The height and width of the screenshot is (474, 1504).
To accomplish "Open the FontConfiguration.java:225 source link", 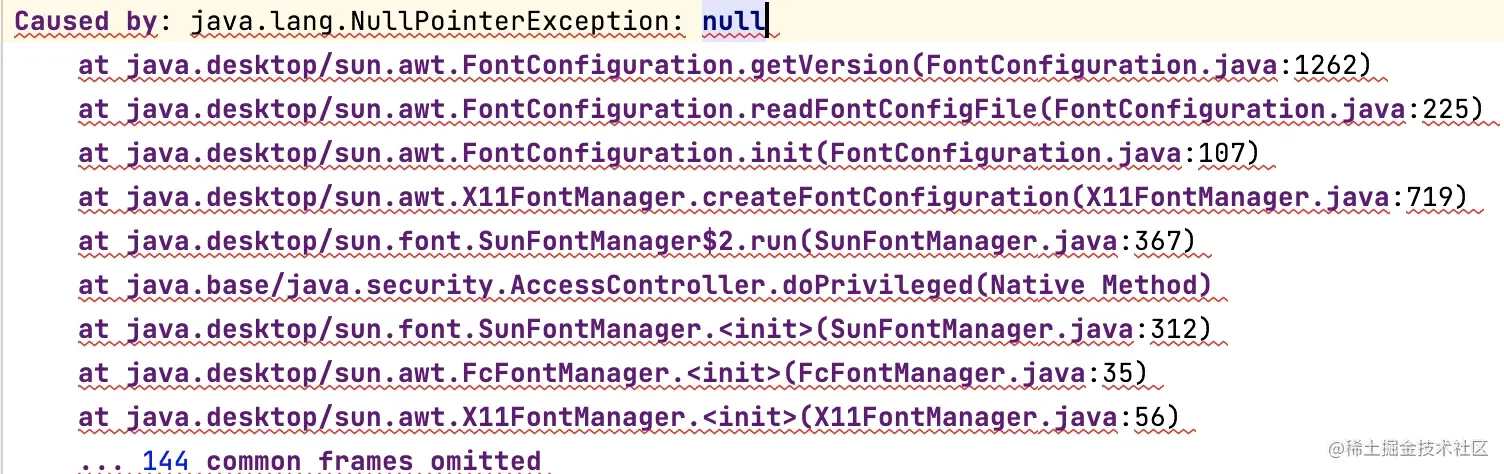I will click(x=1266, y=110).
